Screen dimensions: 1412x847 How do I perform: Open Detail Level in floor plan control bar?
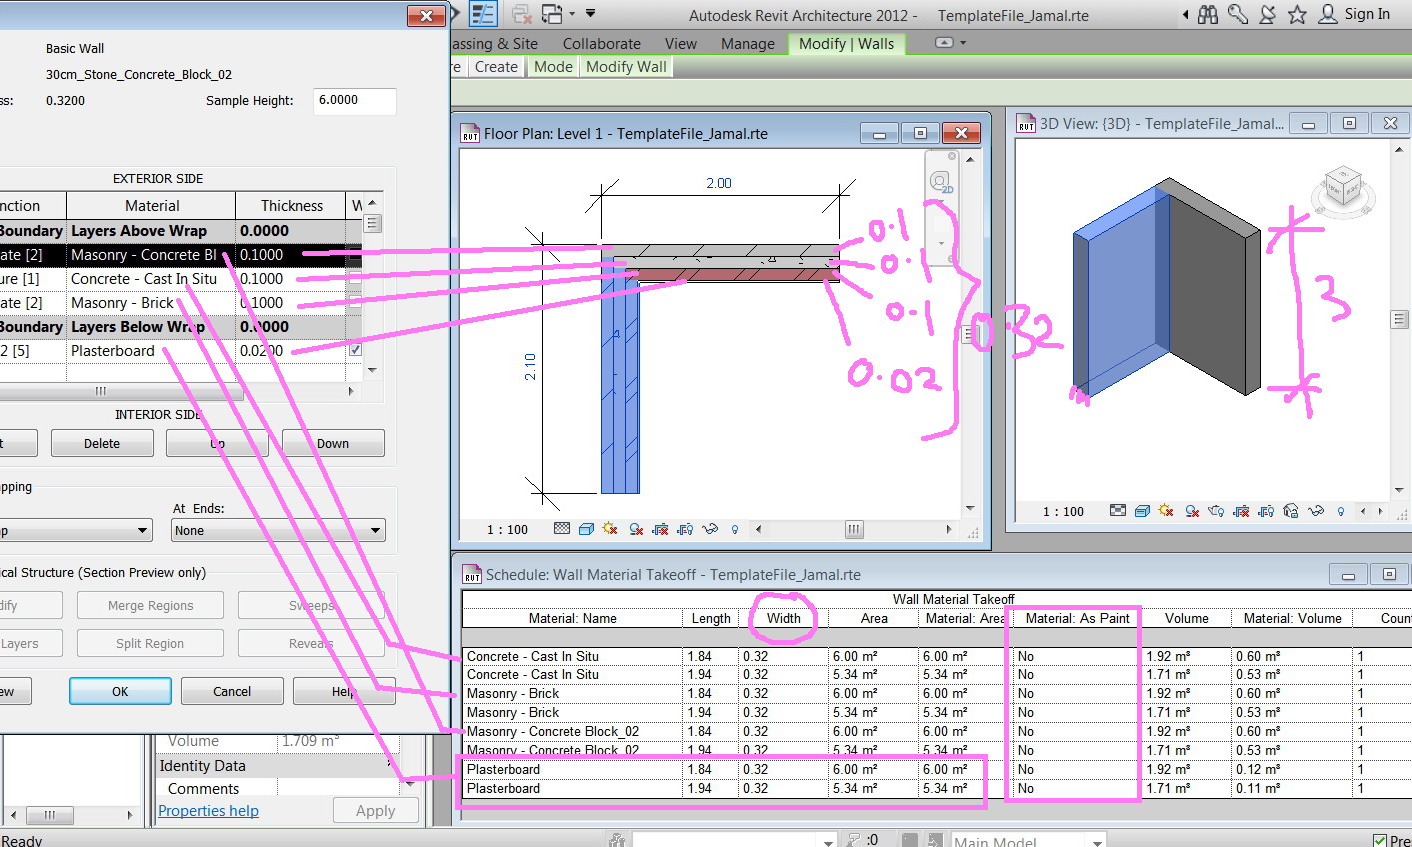pyautogui.click(x=562, y=529)
